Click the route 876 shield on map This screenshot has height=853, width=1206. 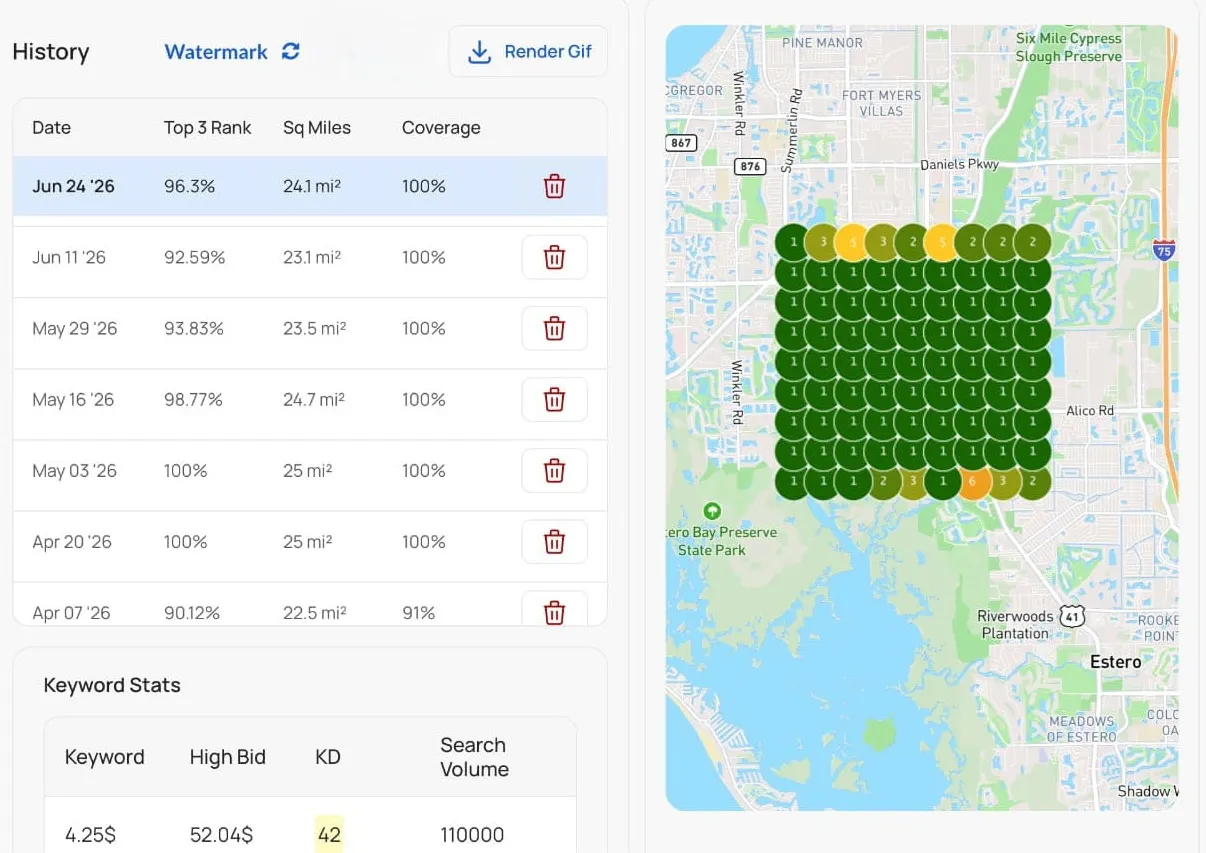pyautogui.click(x=750, y=166)
